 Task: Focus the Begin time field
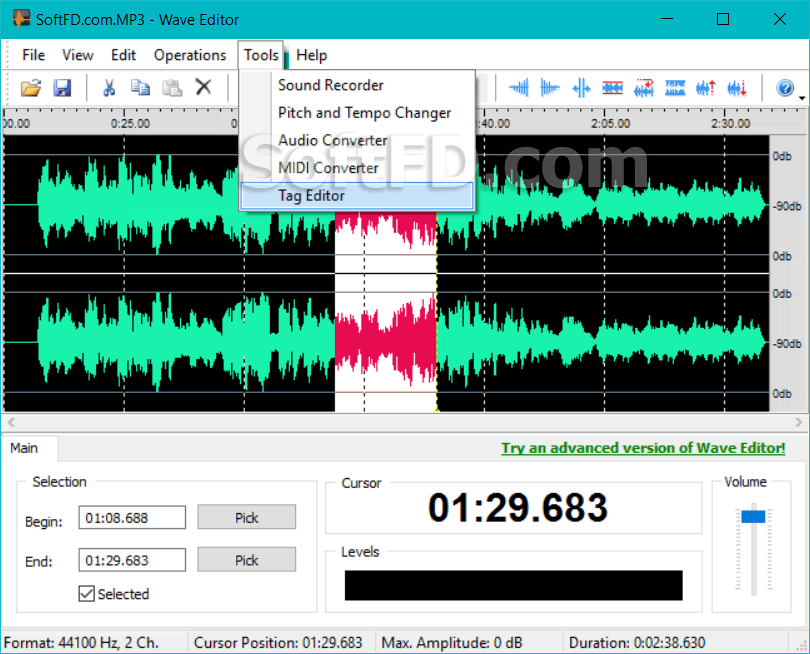tap(132, 518)
